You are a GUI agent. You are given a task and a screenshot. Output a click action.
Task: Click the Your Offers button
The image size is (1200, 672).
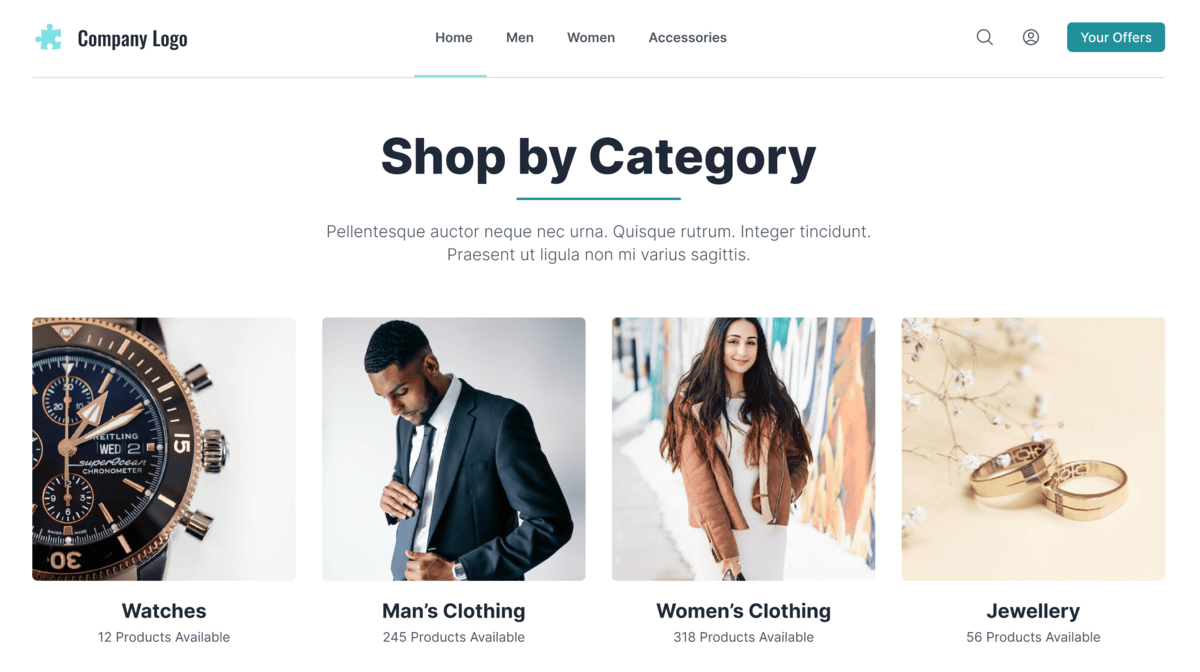click(x=1115, y=37)
